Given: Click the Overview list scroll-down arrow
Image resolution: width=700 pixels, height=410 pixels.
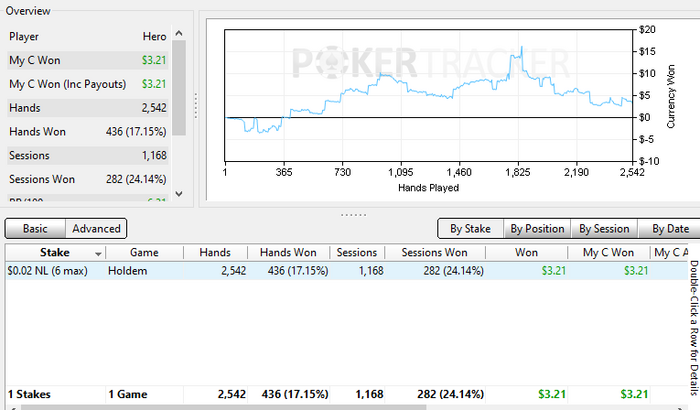Looking at the screenshot, I should tap(179, 193).
